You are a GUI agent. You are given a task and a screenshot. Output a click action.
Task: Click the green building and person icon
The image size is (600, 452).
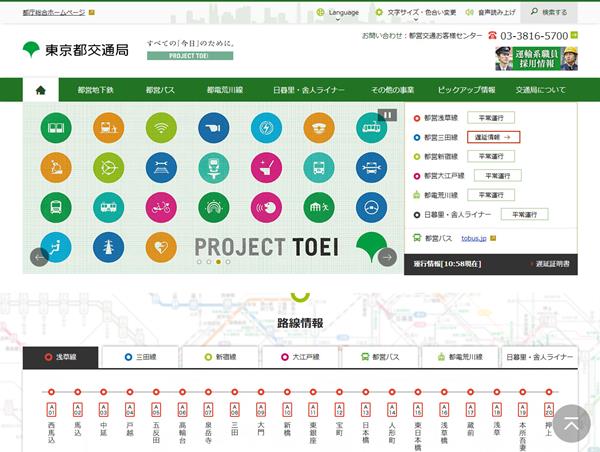coord(319,207)
